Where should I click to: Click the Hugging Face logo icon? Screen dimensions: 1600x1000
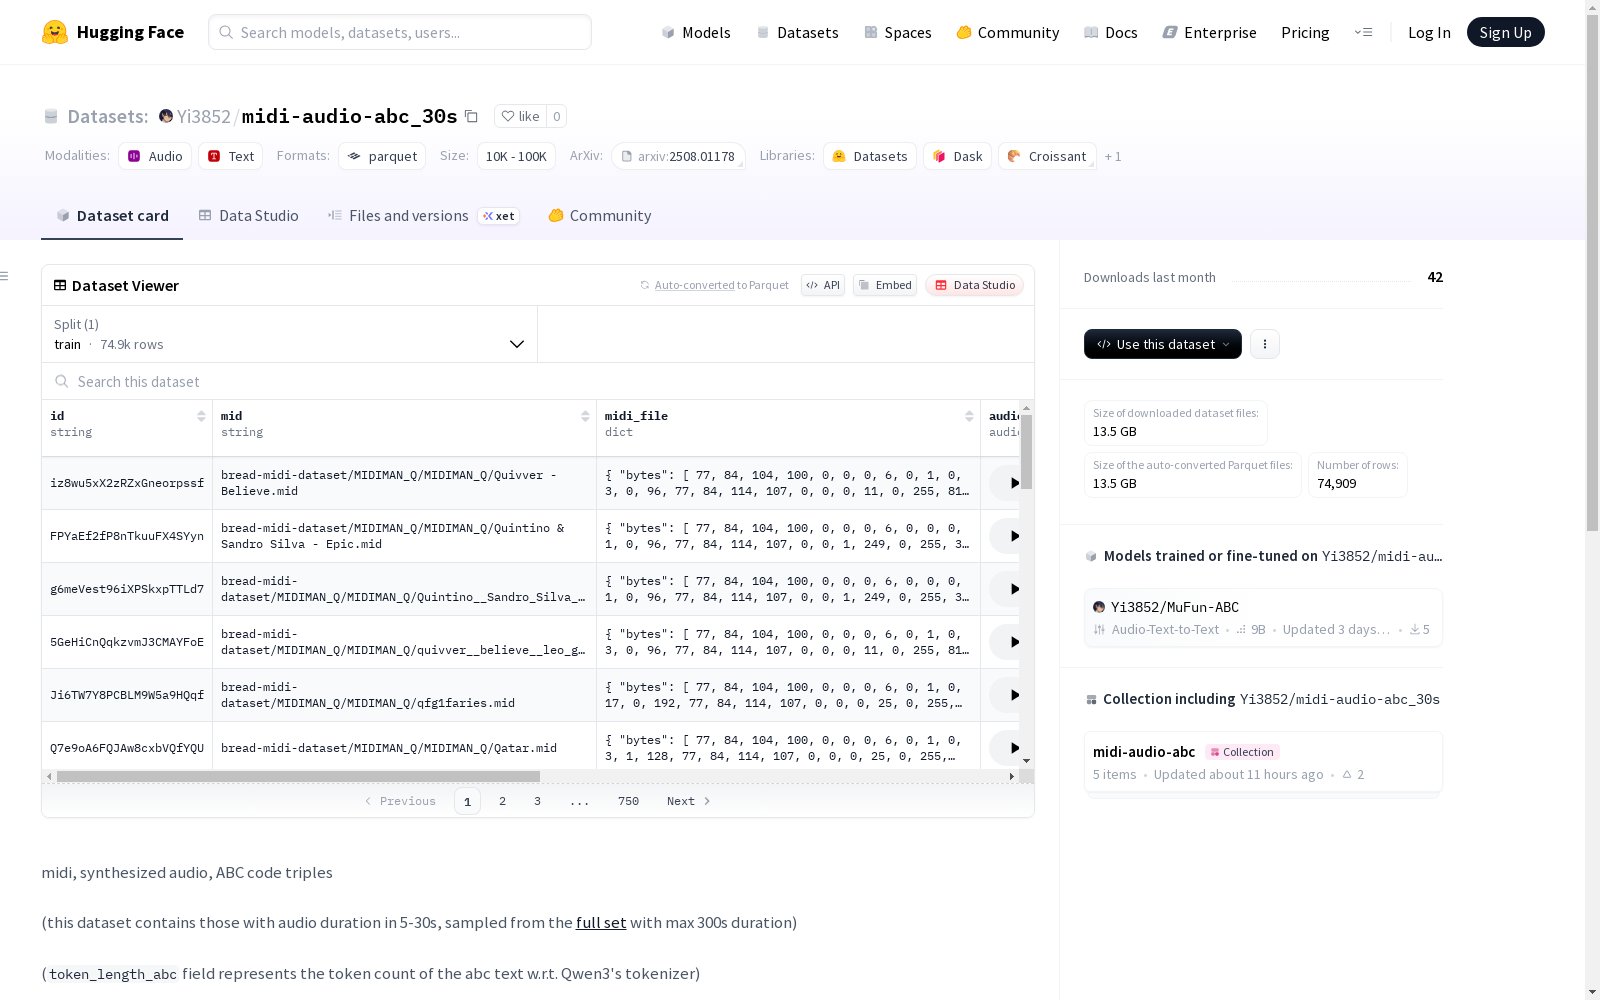55,32
